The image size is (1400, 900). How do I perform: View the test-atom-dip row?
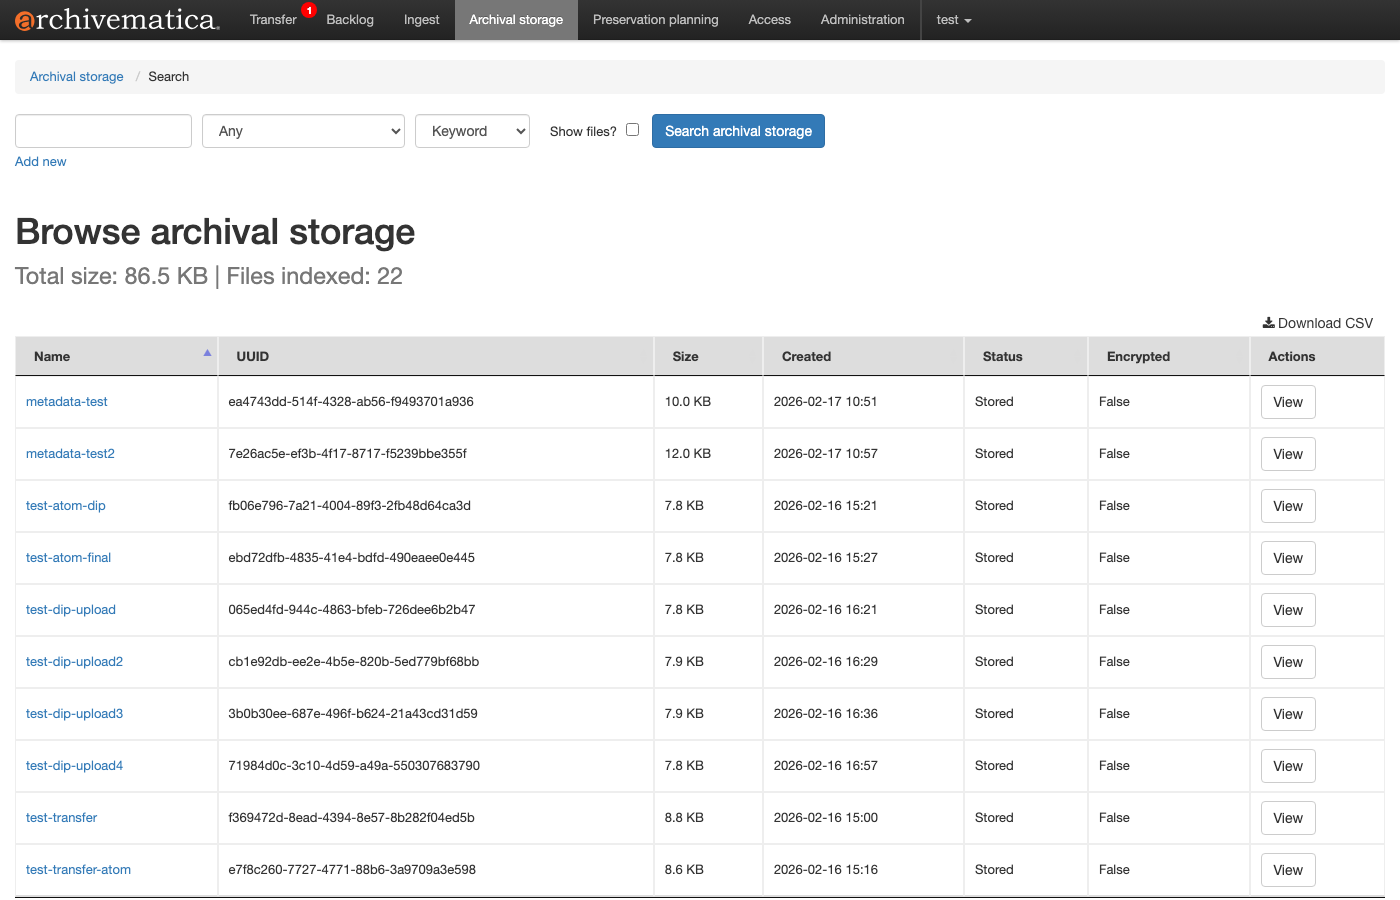pos(1288,506)
